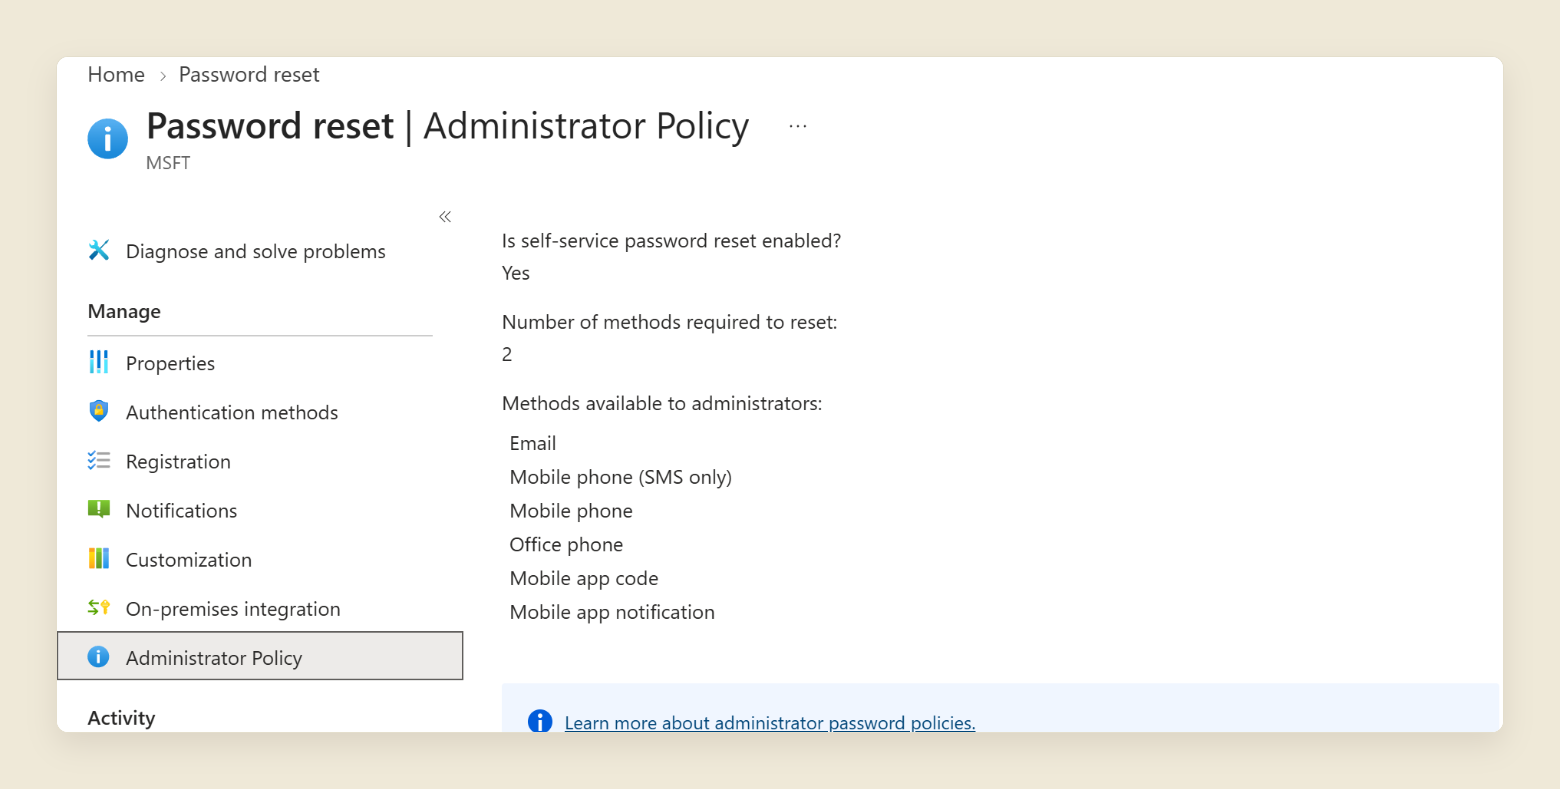Click the Authentication methods shield icon
This screenshot has width=1560, height=789.
coord(99,411)
